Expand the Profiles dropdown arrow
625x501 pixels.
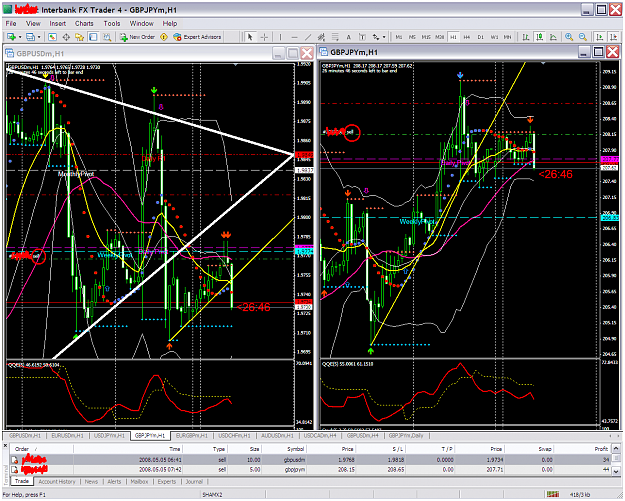tap(39, 37)
